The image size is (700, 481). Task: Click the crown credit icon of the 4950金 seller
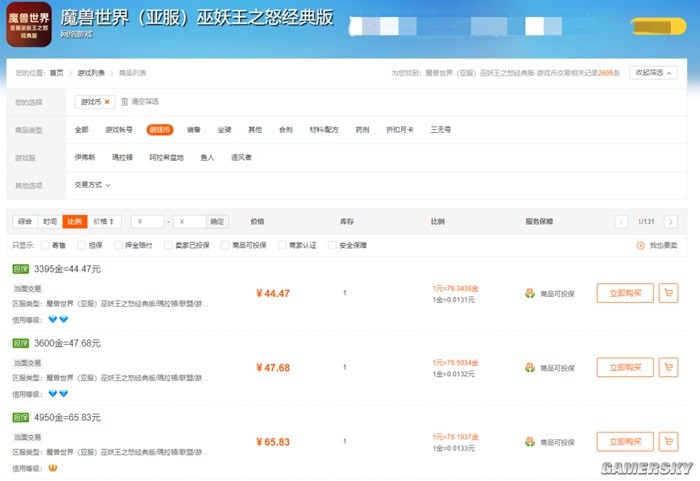[x=53, y=468]
